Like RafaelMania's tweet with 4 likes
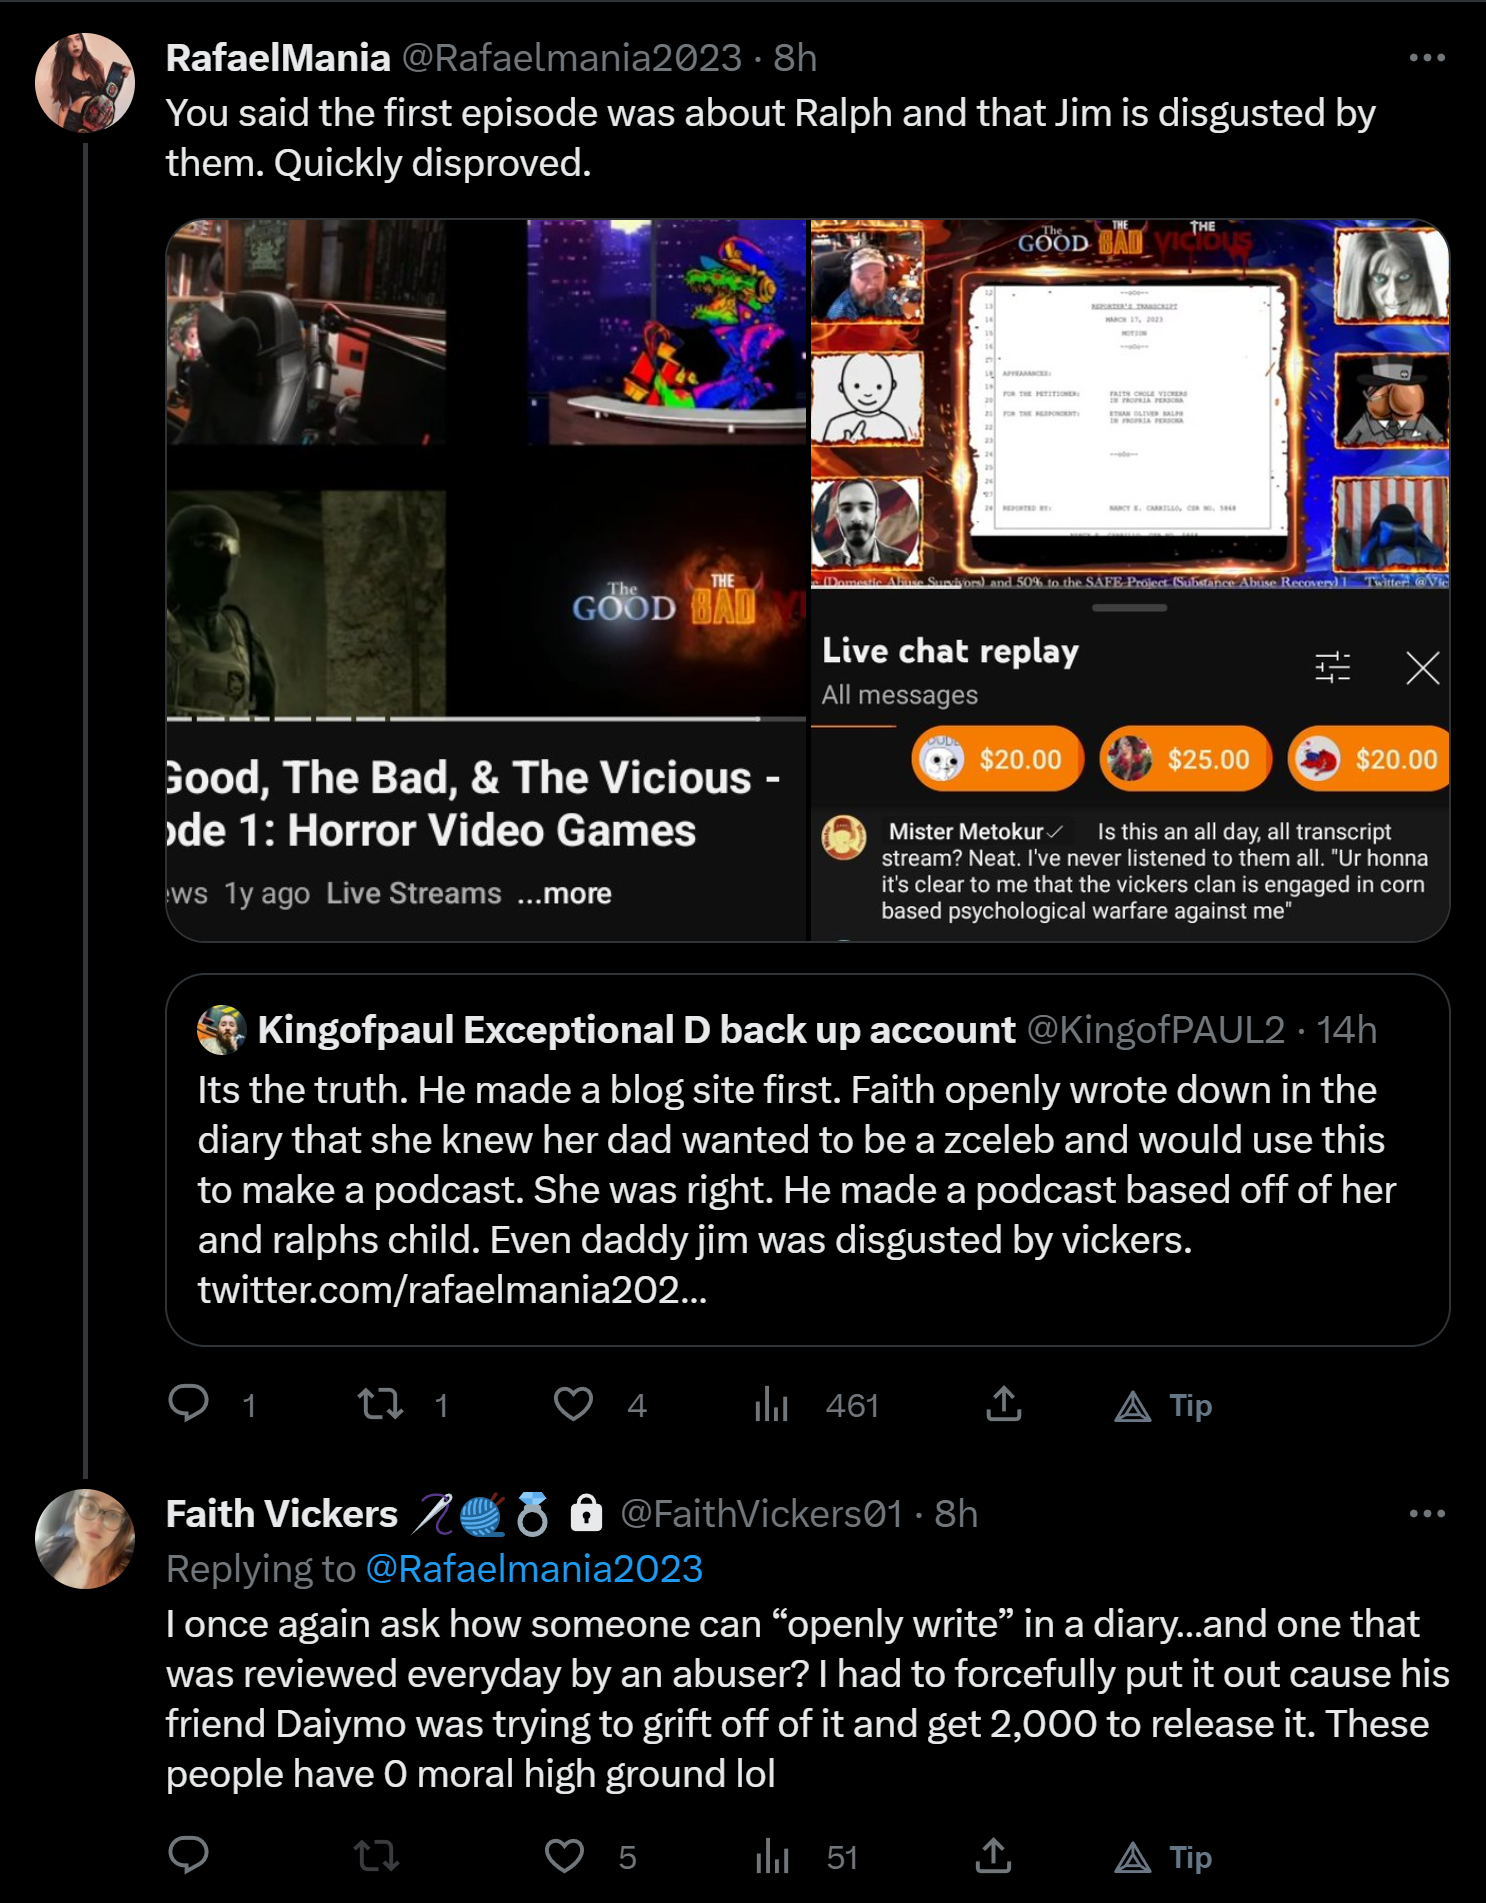This screenshot has height=1903, width=1486. (x=573, y=1404)
